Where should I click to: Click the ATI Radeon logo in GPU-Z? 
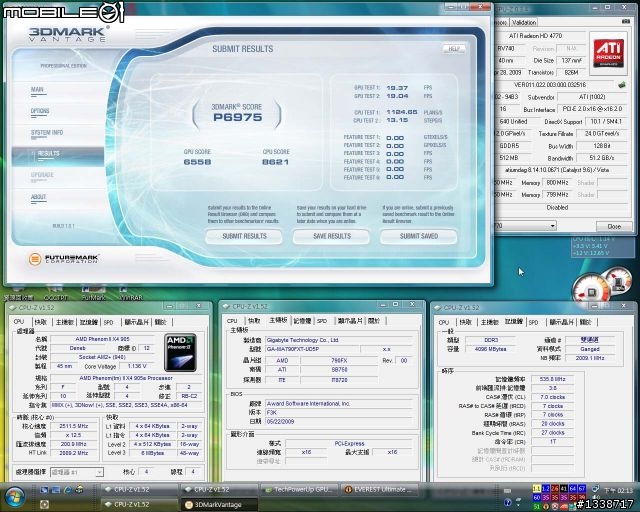coord(608,53)
